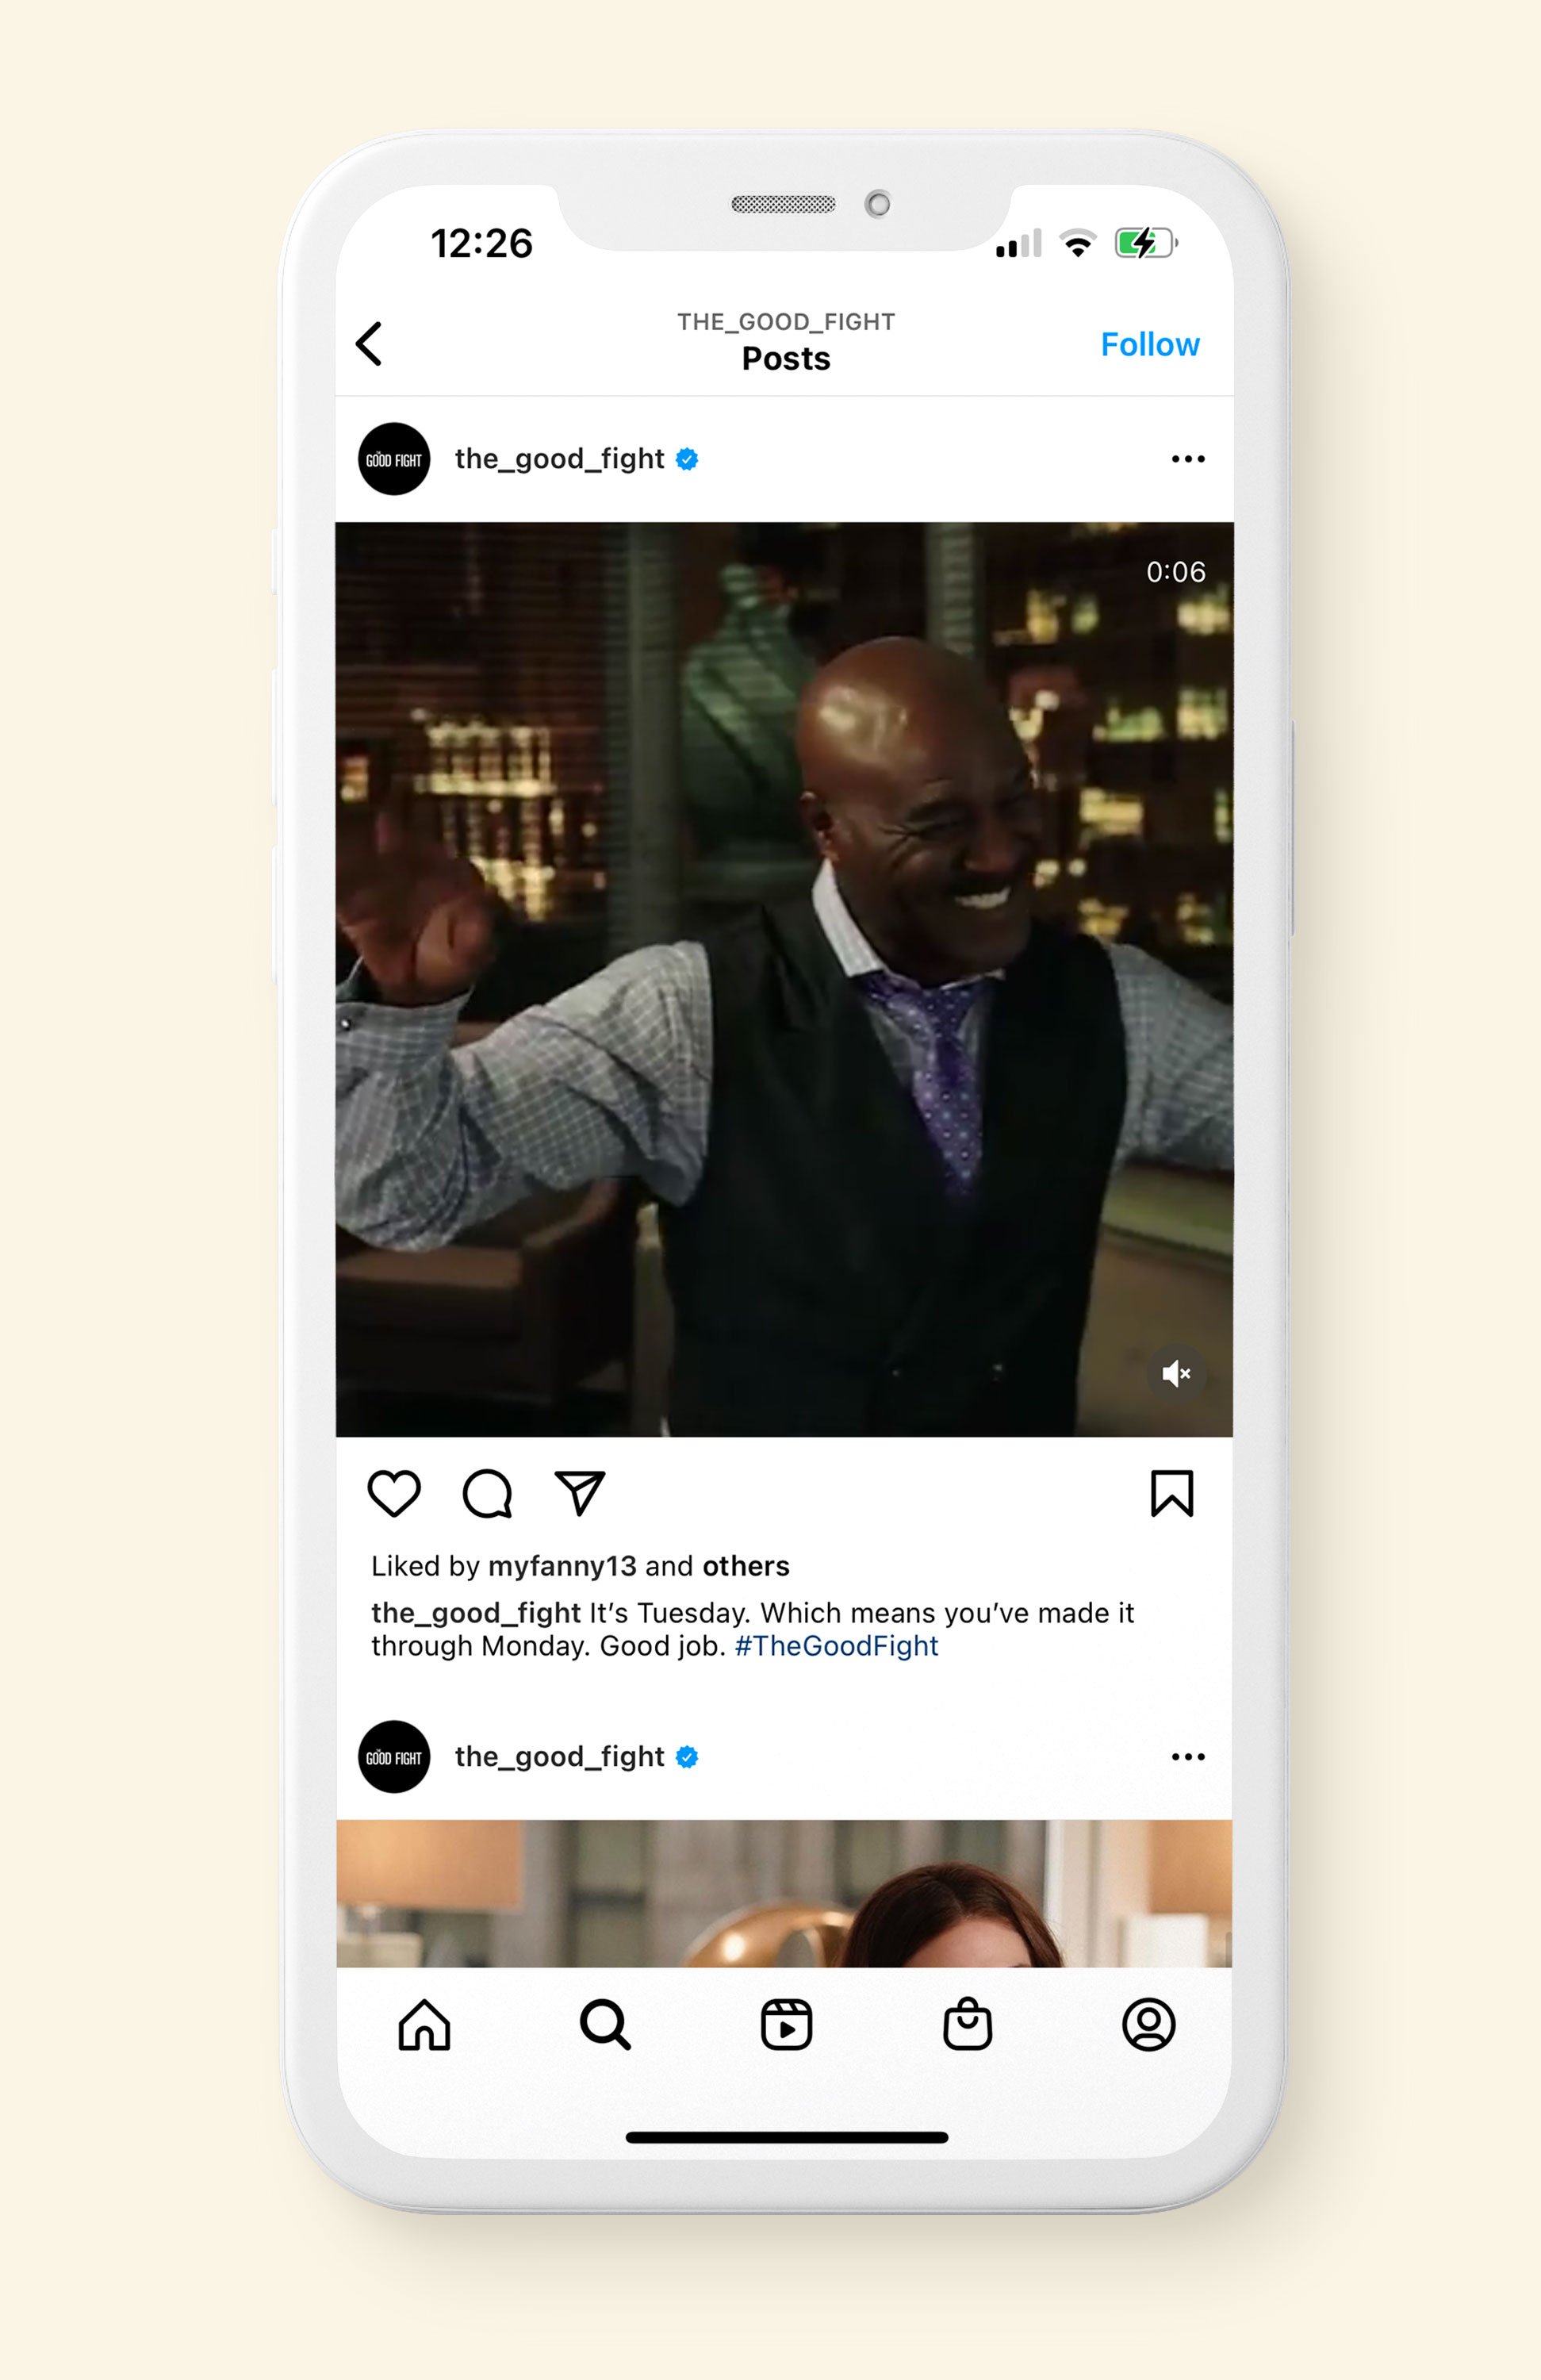Screen dimensions: 1541x2380
Task: Open the Profile tab
Action: [1149, 2025]
